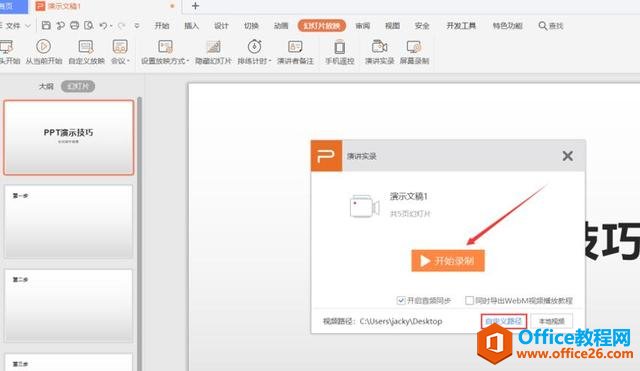Open the Developer Tools (开发工具) tab
The image size is (640, 371).
tap(461, 26)
